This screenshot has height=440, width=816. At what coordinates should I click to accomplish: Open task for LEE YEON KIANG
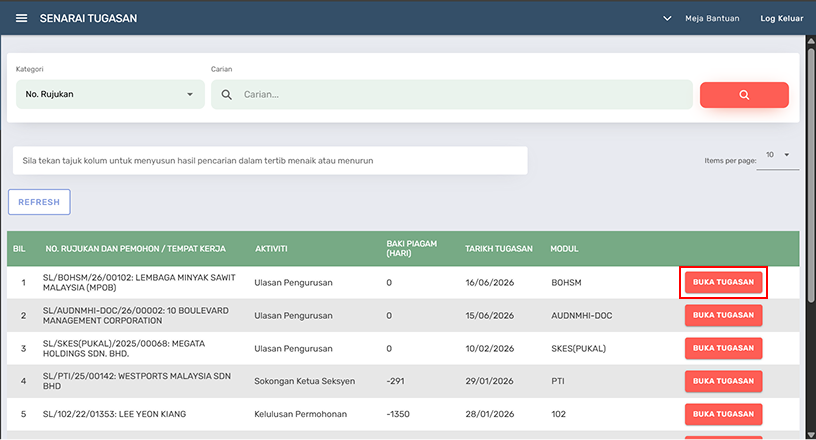723,414
